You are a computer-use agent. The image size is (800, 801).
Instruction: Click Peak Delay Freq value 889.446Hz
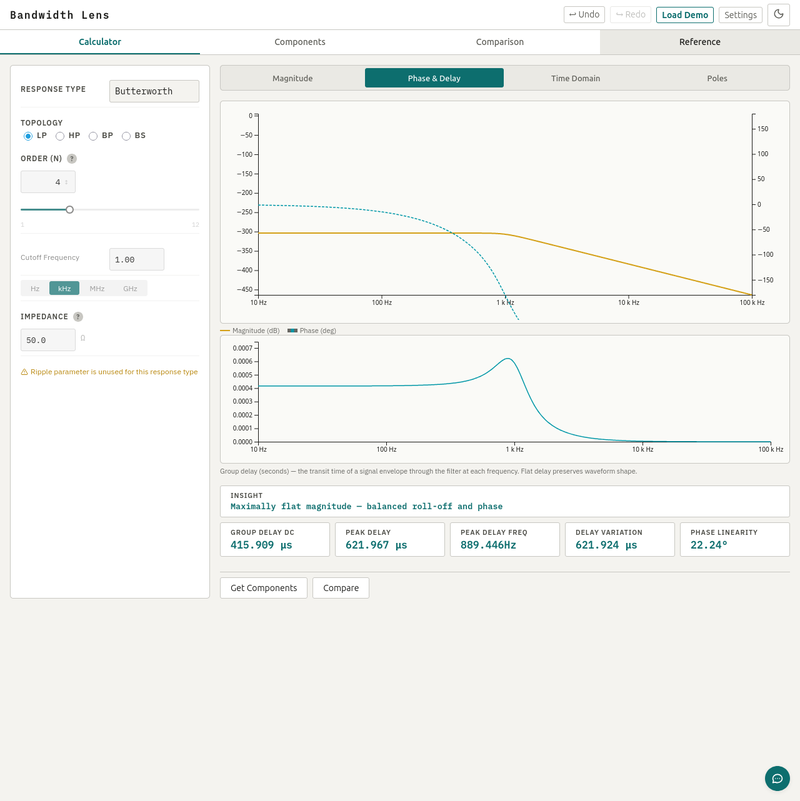pyautogui.click(x=488, y=545)
